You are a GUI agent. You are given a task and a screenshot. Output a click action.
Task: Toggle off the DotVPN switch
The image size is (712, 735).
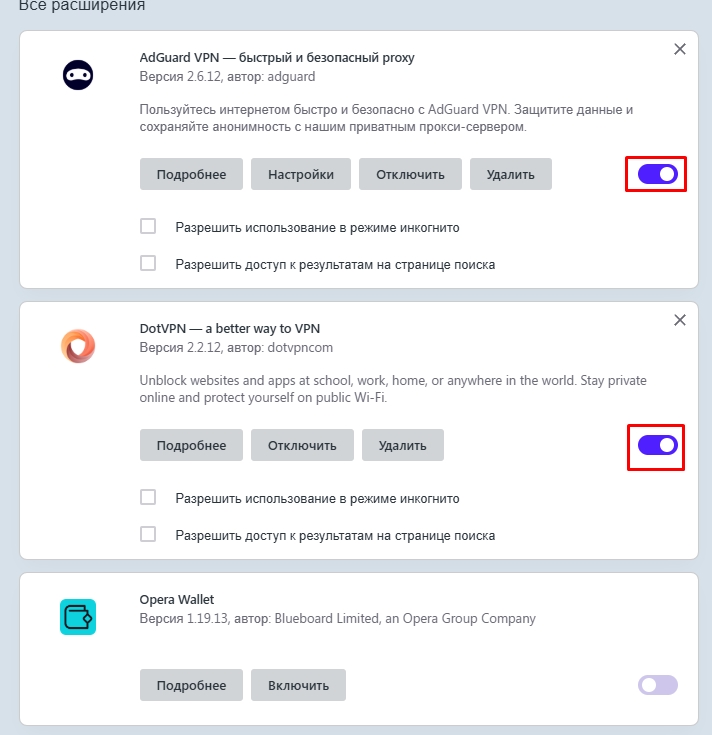(x=658, y=445)
